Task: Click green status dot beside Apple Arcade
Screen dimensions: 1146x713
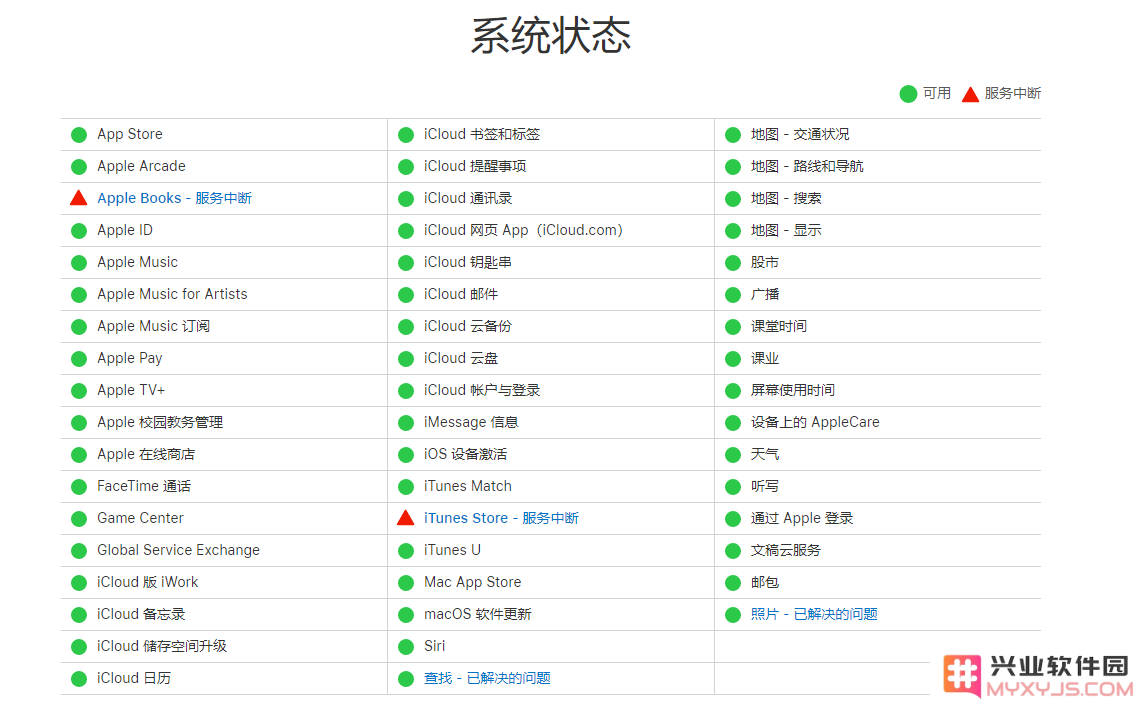Action: (x=79, y=167)
